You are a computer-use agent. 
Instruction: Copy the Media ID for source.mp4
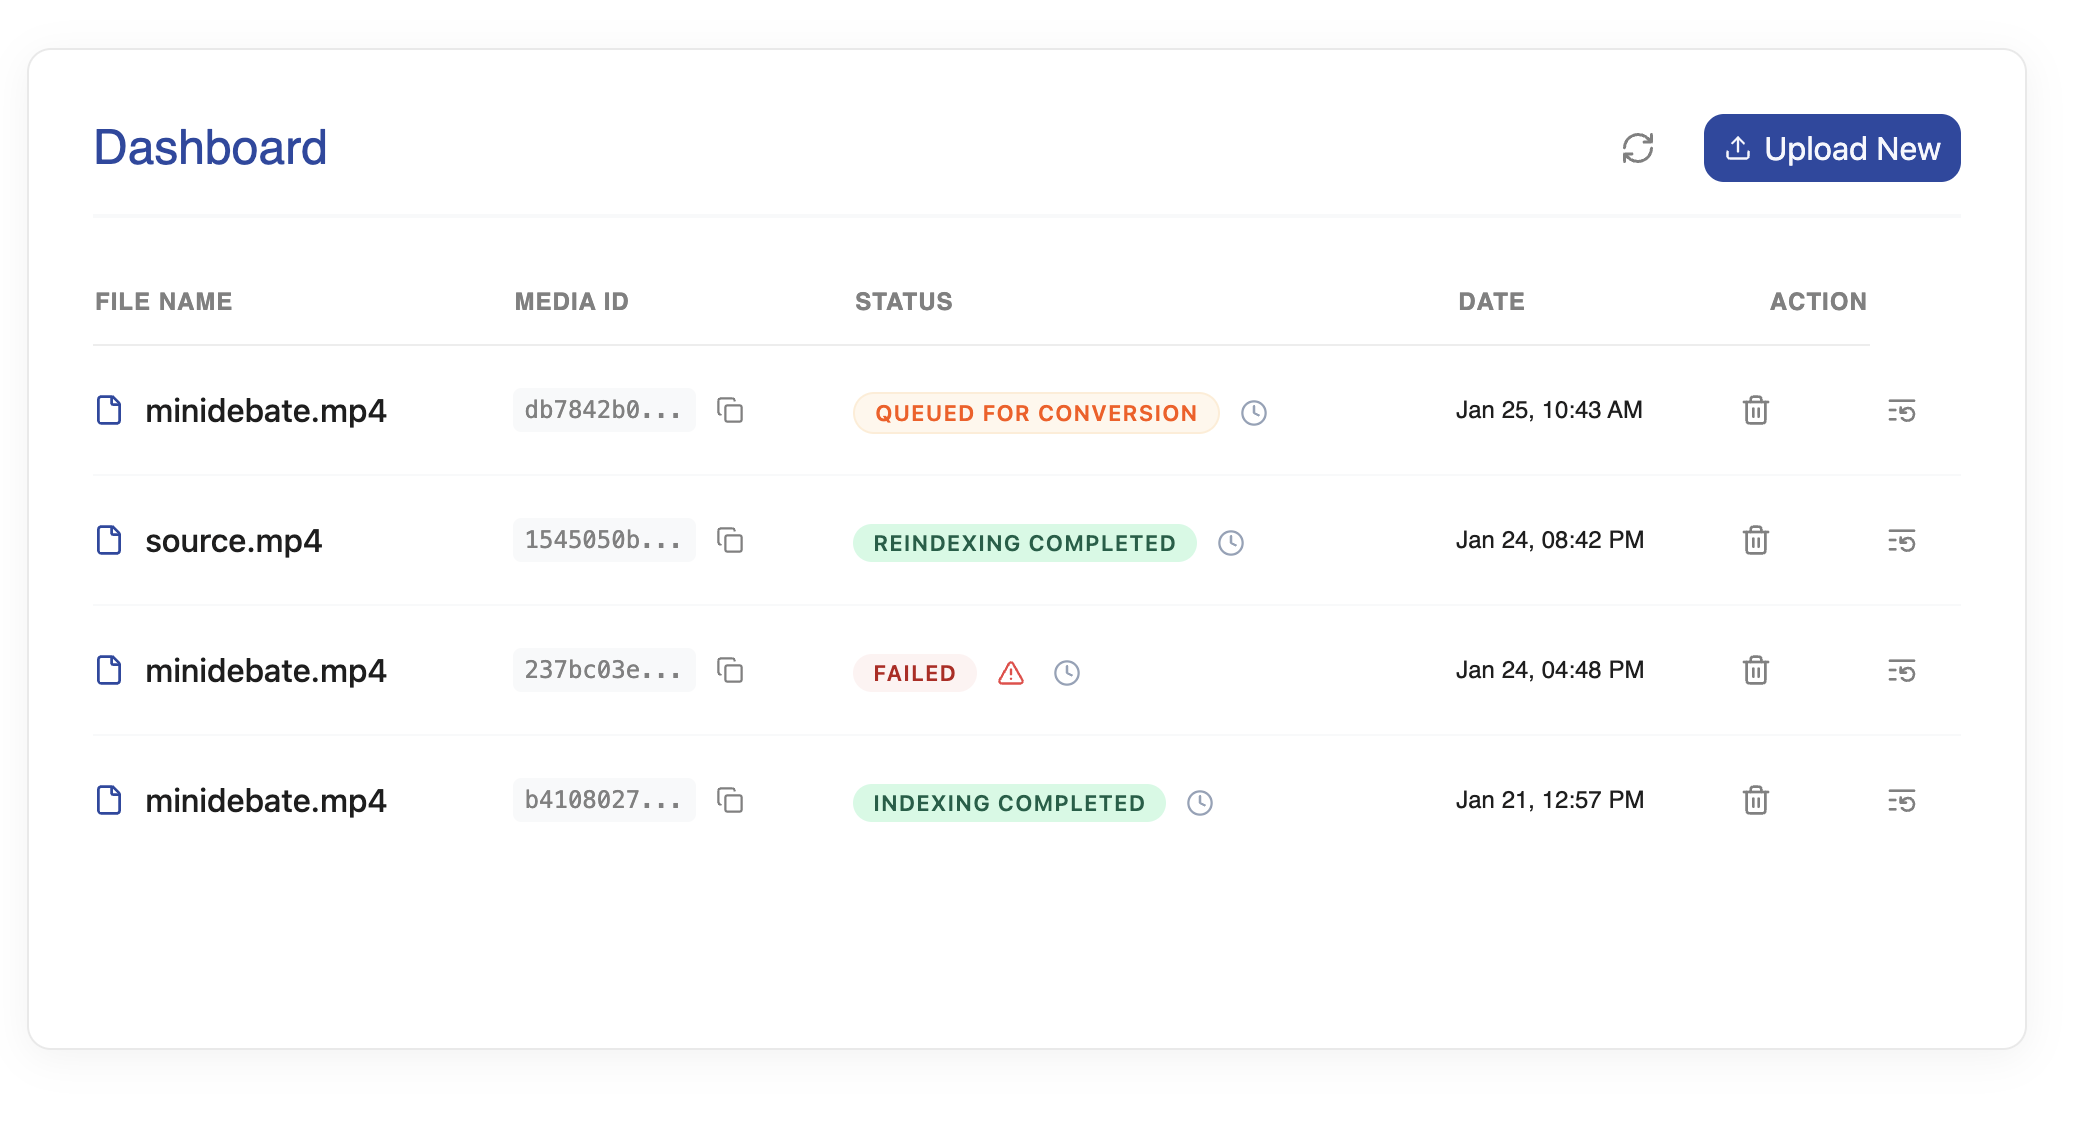tap(731, 540)
